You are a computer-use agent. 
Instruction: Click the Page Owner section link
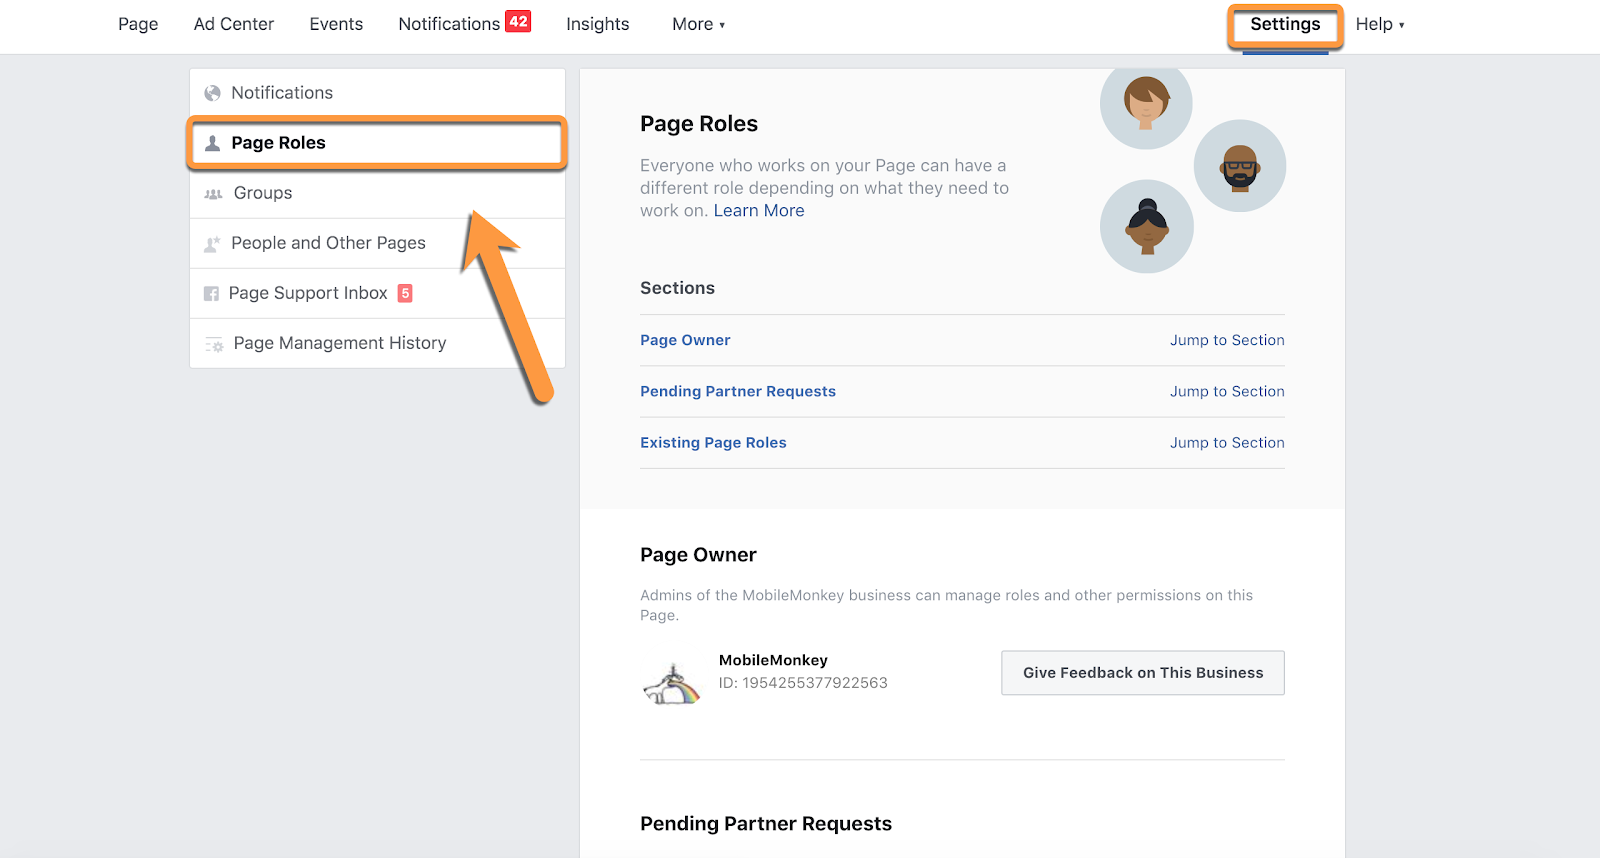click(685, 340)
